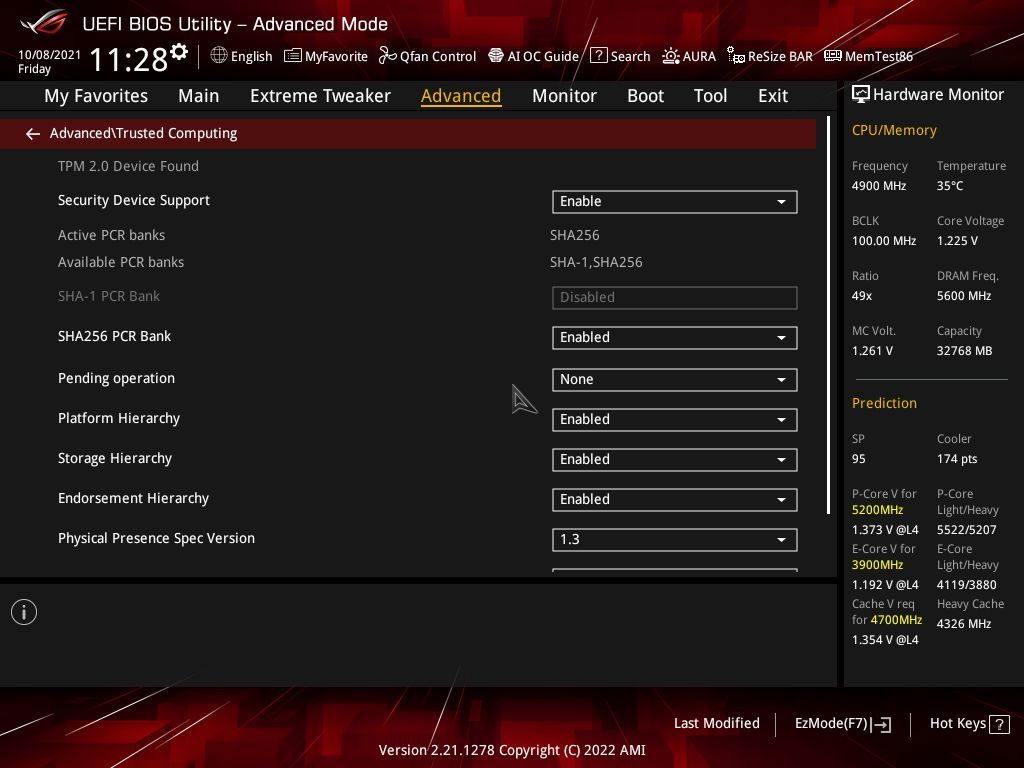
Task: Click the Search label in top toolbar
Action: (x=630, y=57)
